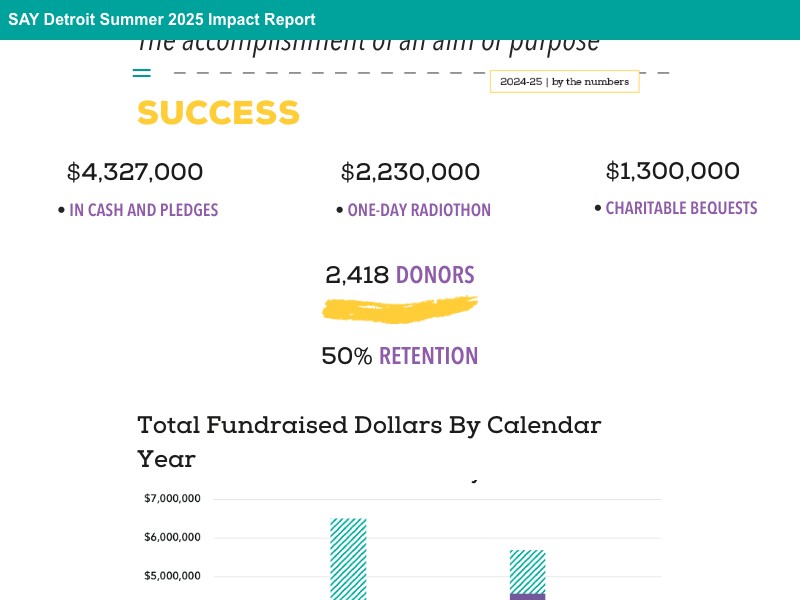Viewport: 800px width, 600px height.
Task: Click the yellow brush stroke underline
Action: (x=400, y=310)
